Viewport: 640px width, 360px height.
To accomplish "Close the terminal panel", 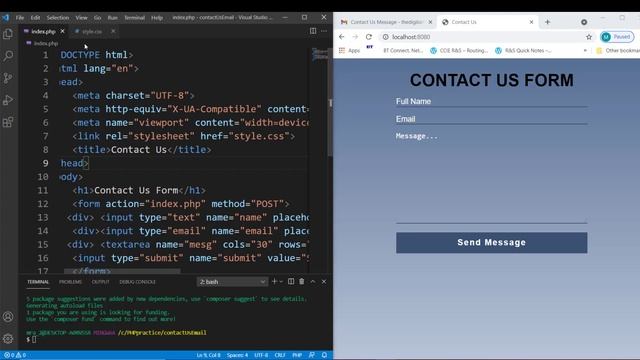I will coord(324,282).
